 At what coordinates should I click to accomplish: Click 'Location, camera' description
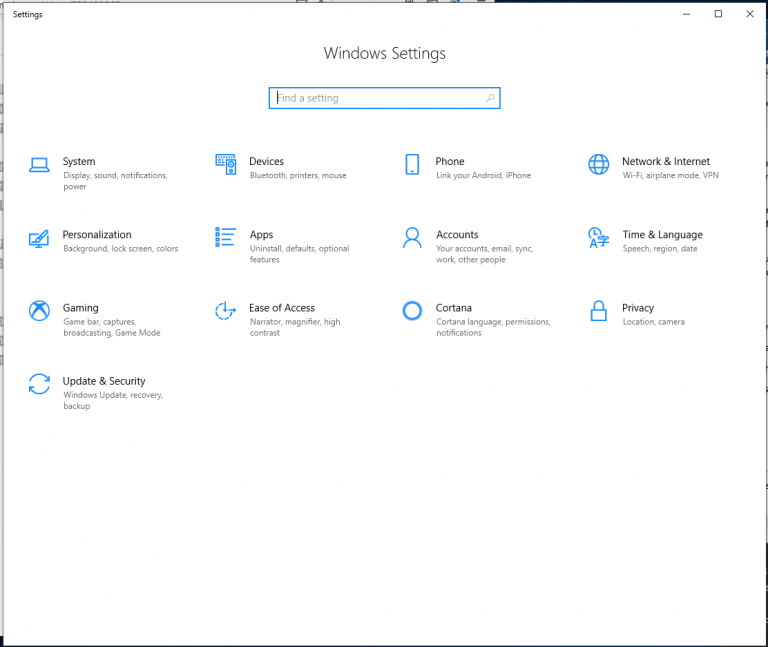tap(654, 322)
